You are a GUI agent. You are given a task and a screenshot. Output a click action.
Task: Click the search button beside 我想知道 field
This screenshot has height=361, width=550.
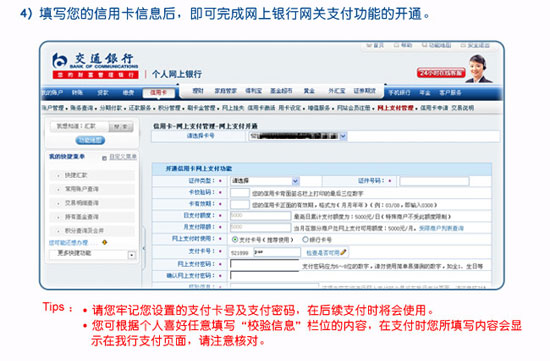coord(121,126)
